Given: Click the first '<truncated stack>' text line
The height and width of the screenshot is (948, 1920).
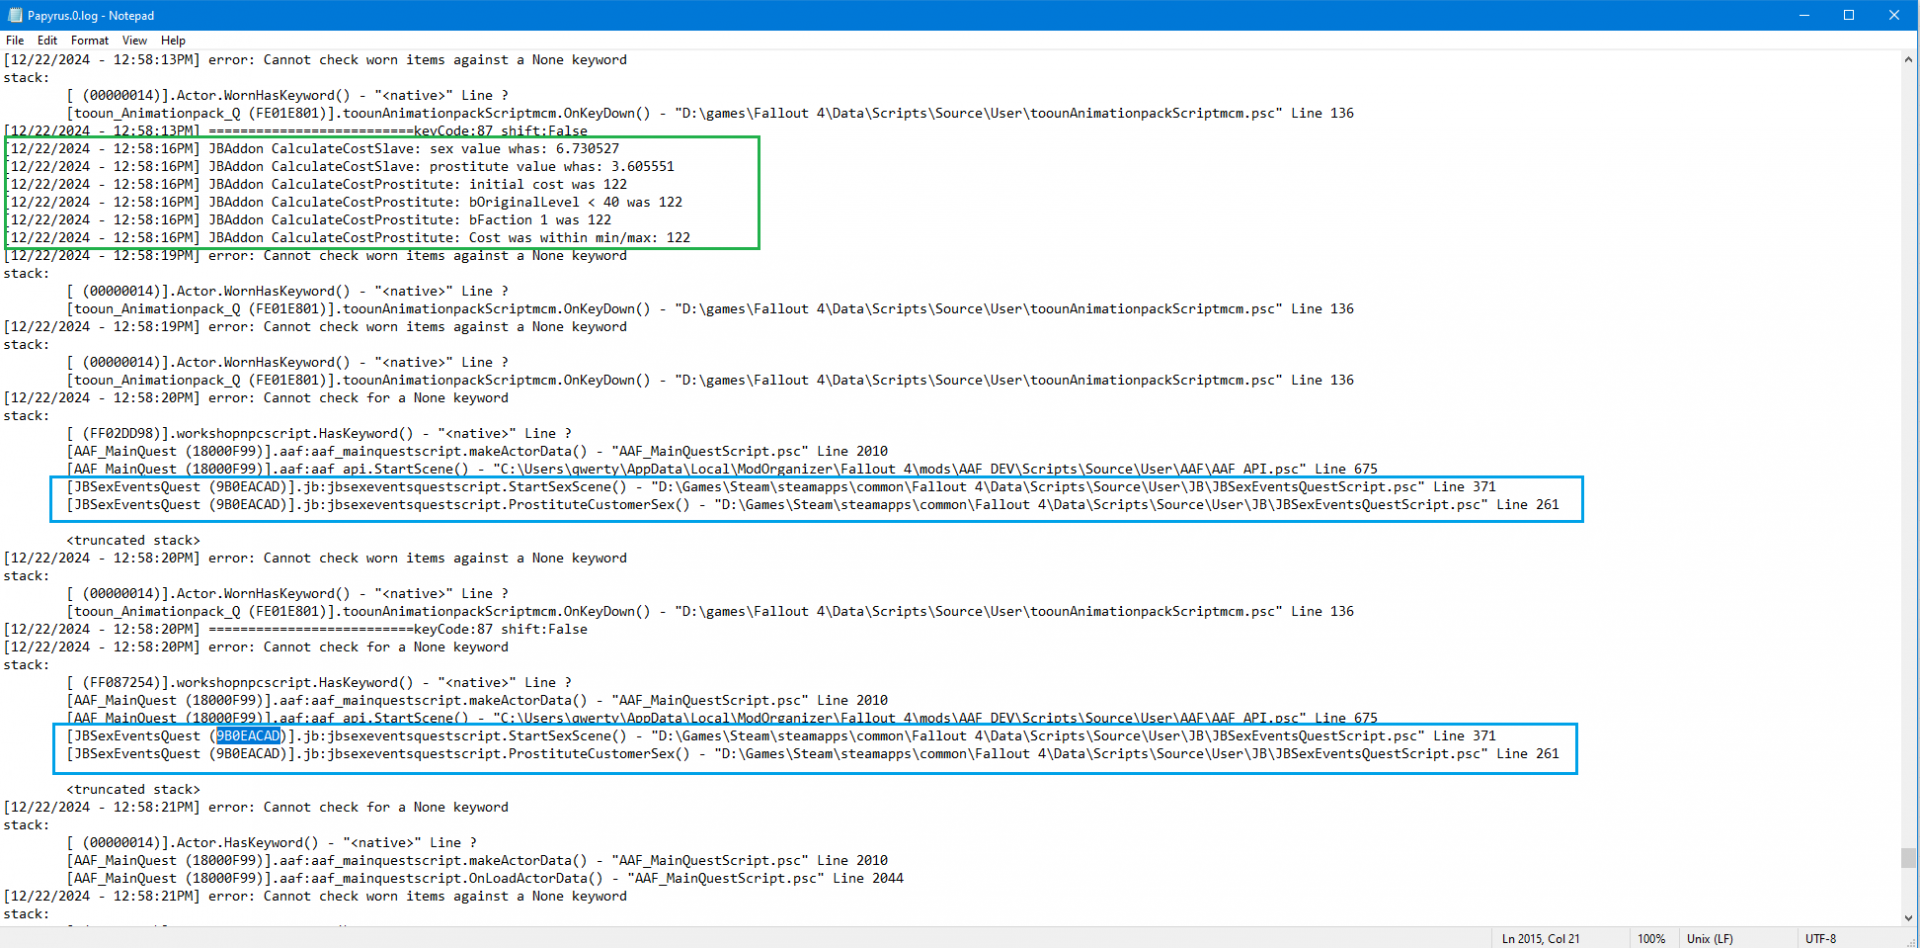Looking at the screenshot, I should tap(133, 540).
